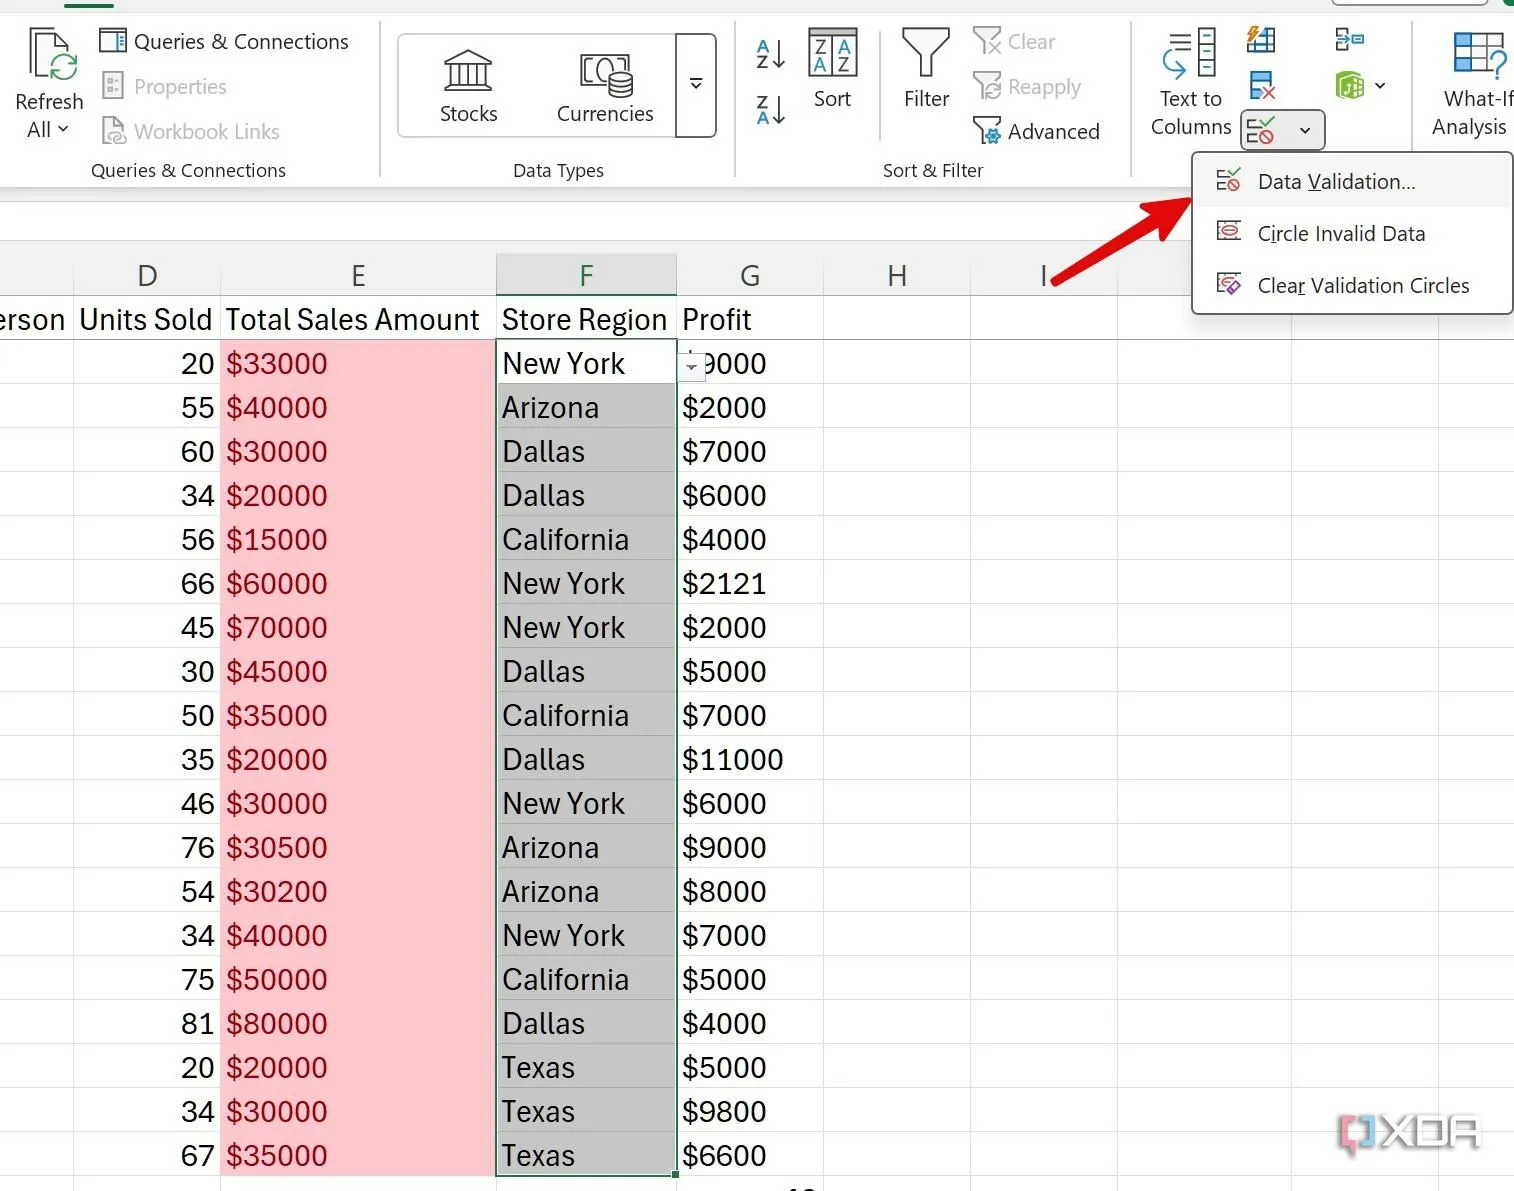Open the Text to Columns wizard
This screenshot has width=1514, height=1191.
coord(1190,83)
